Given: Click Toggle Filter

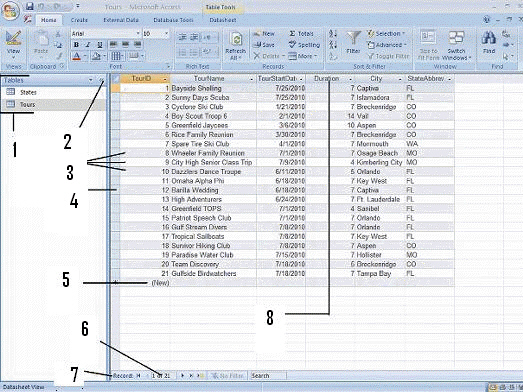Looking at the screenshot, I should coord(388,56).
